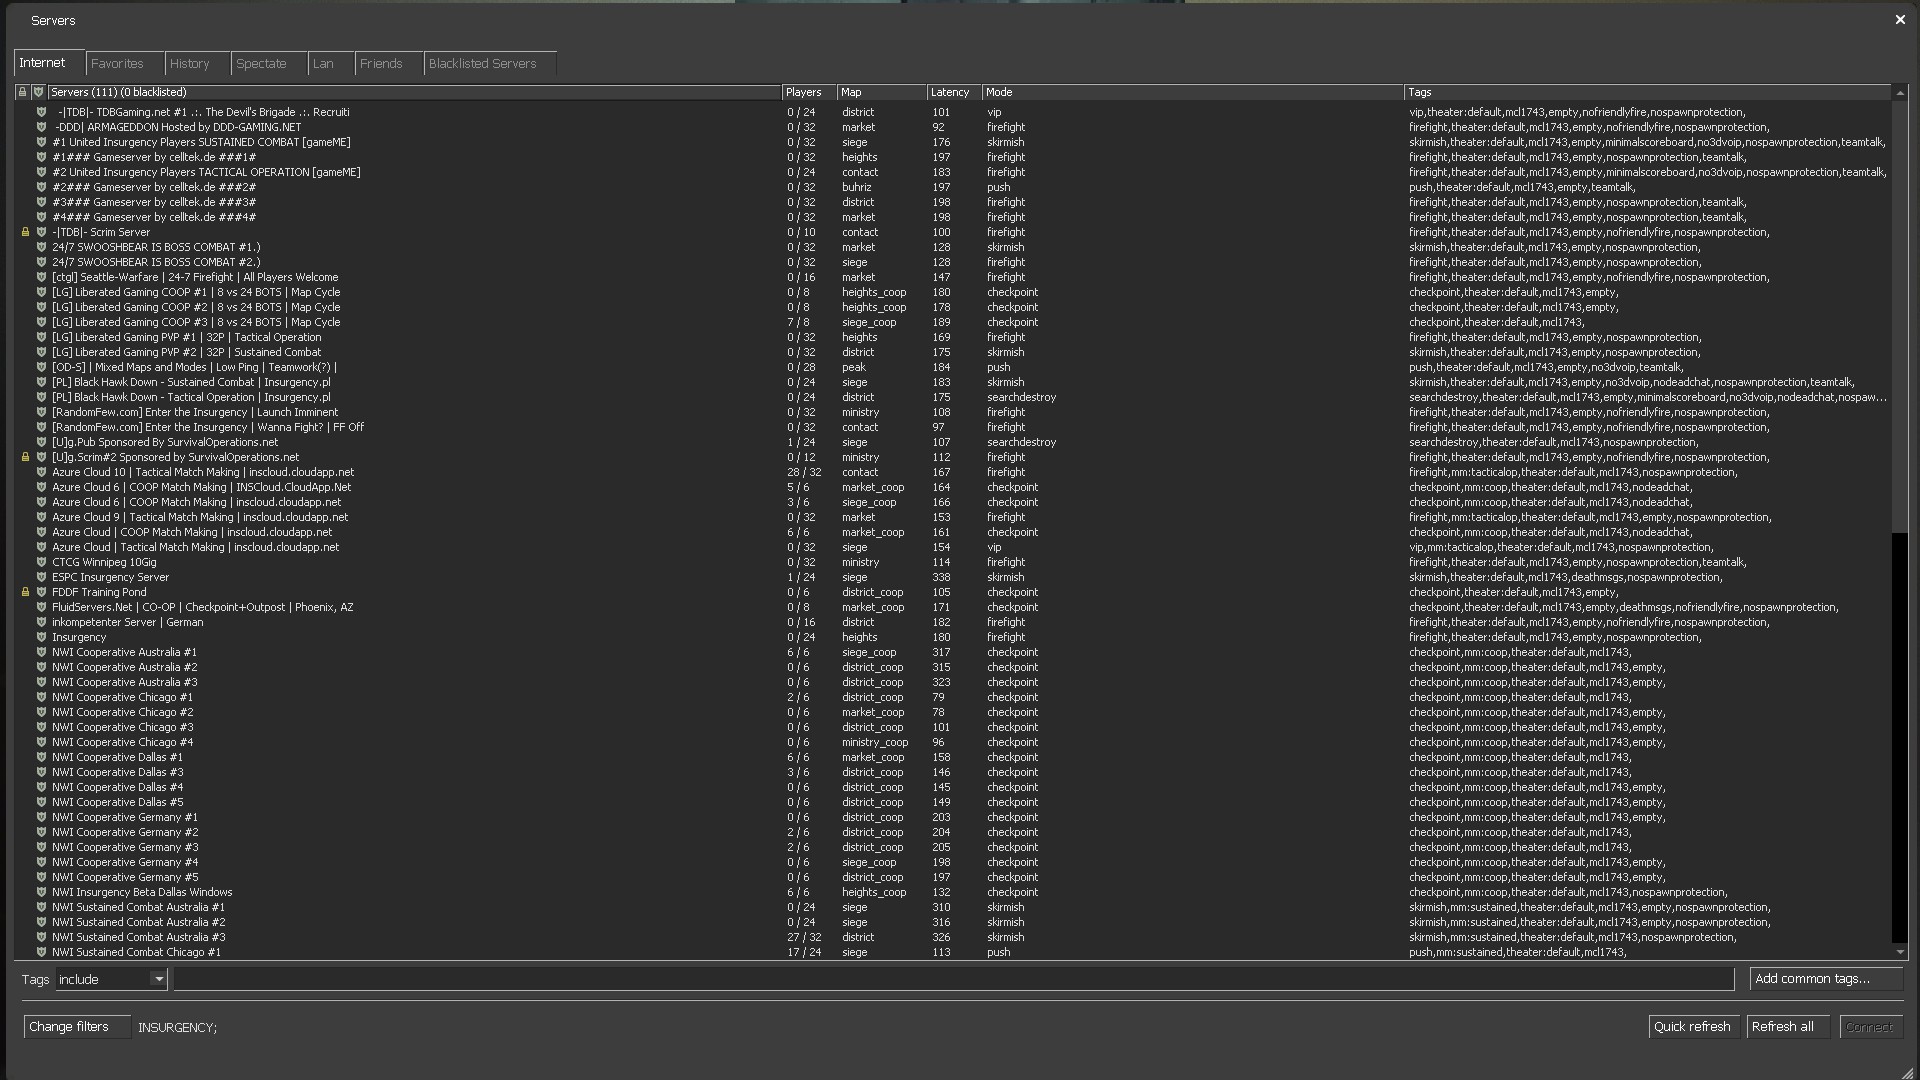Click the Quick refresh button

pyautogui.click(x=1693, y=1027)
